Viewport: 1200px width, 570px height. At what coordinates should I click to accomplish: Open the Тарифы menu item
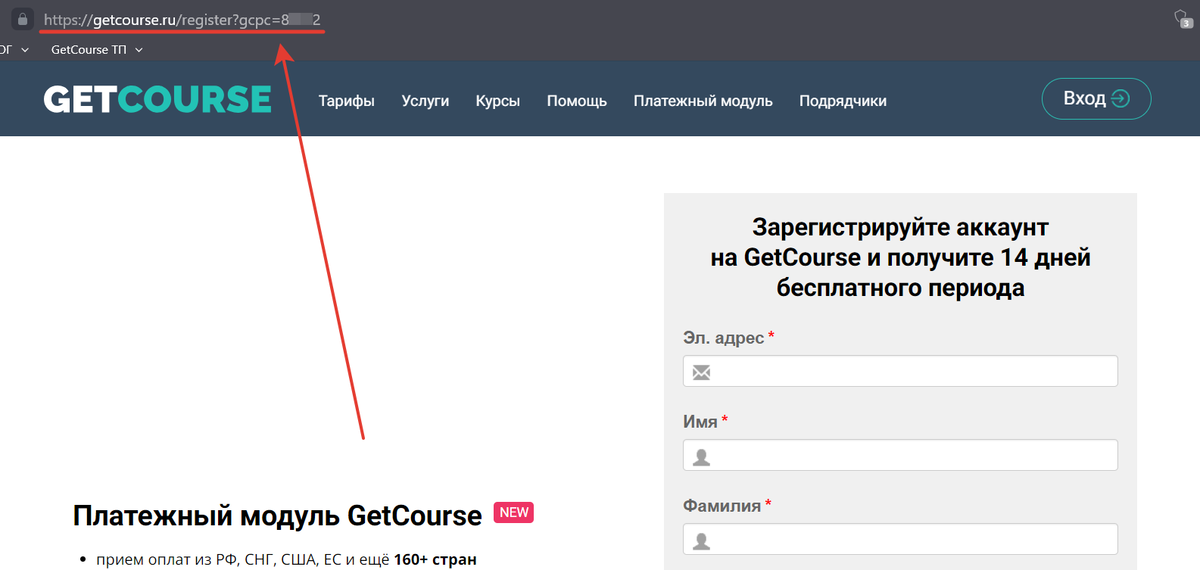click(x=346, y=100)
